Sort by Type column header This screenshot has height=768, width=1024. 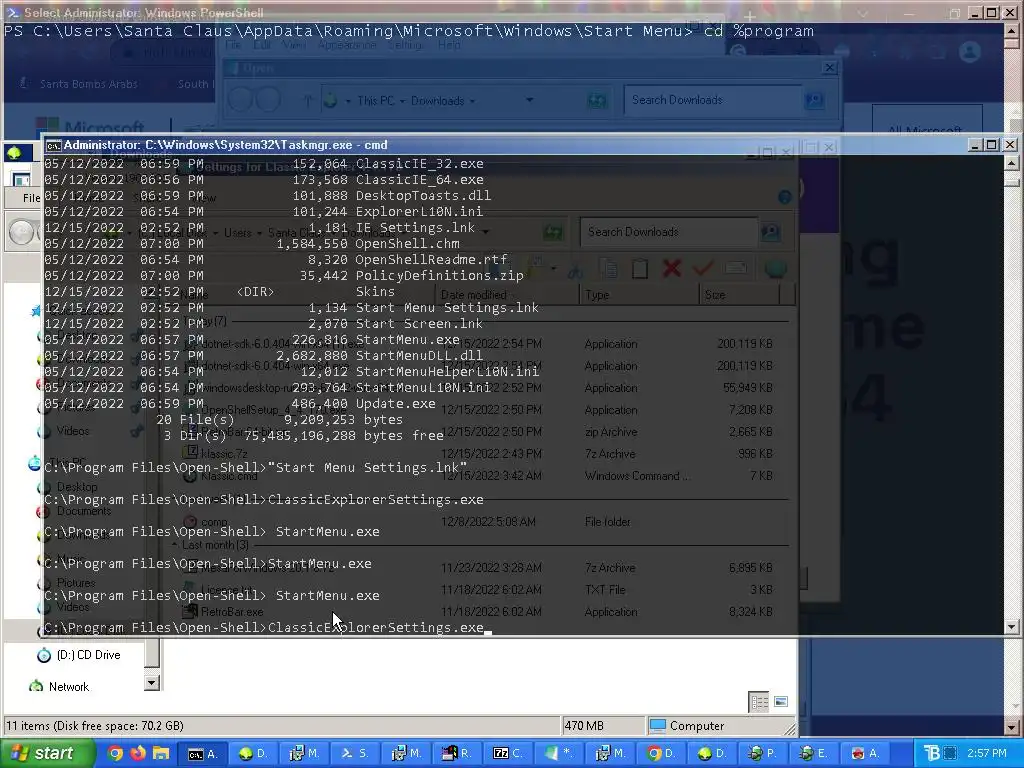click(639, 295)
